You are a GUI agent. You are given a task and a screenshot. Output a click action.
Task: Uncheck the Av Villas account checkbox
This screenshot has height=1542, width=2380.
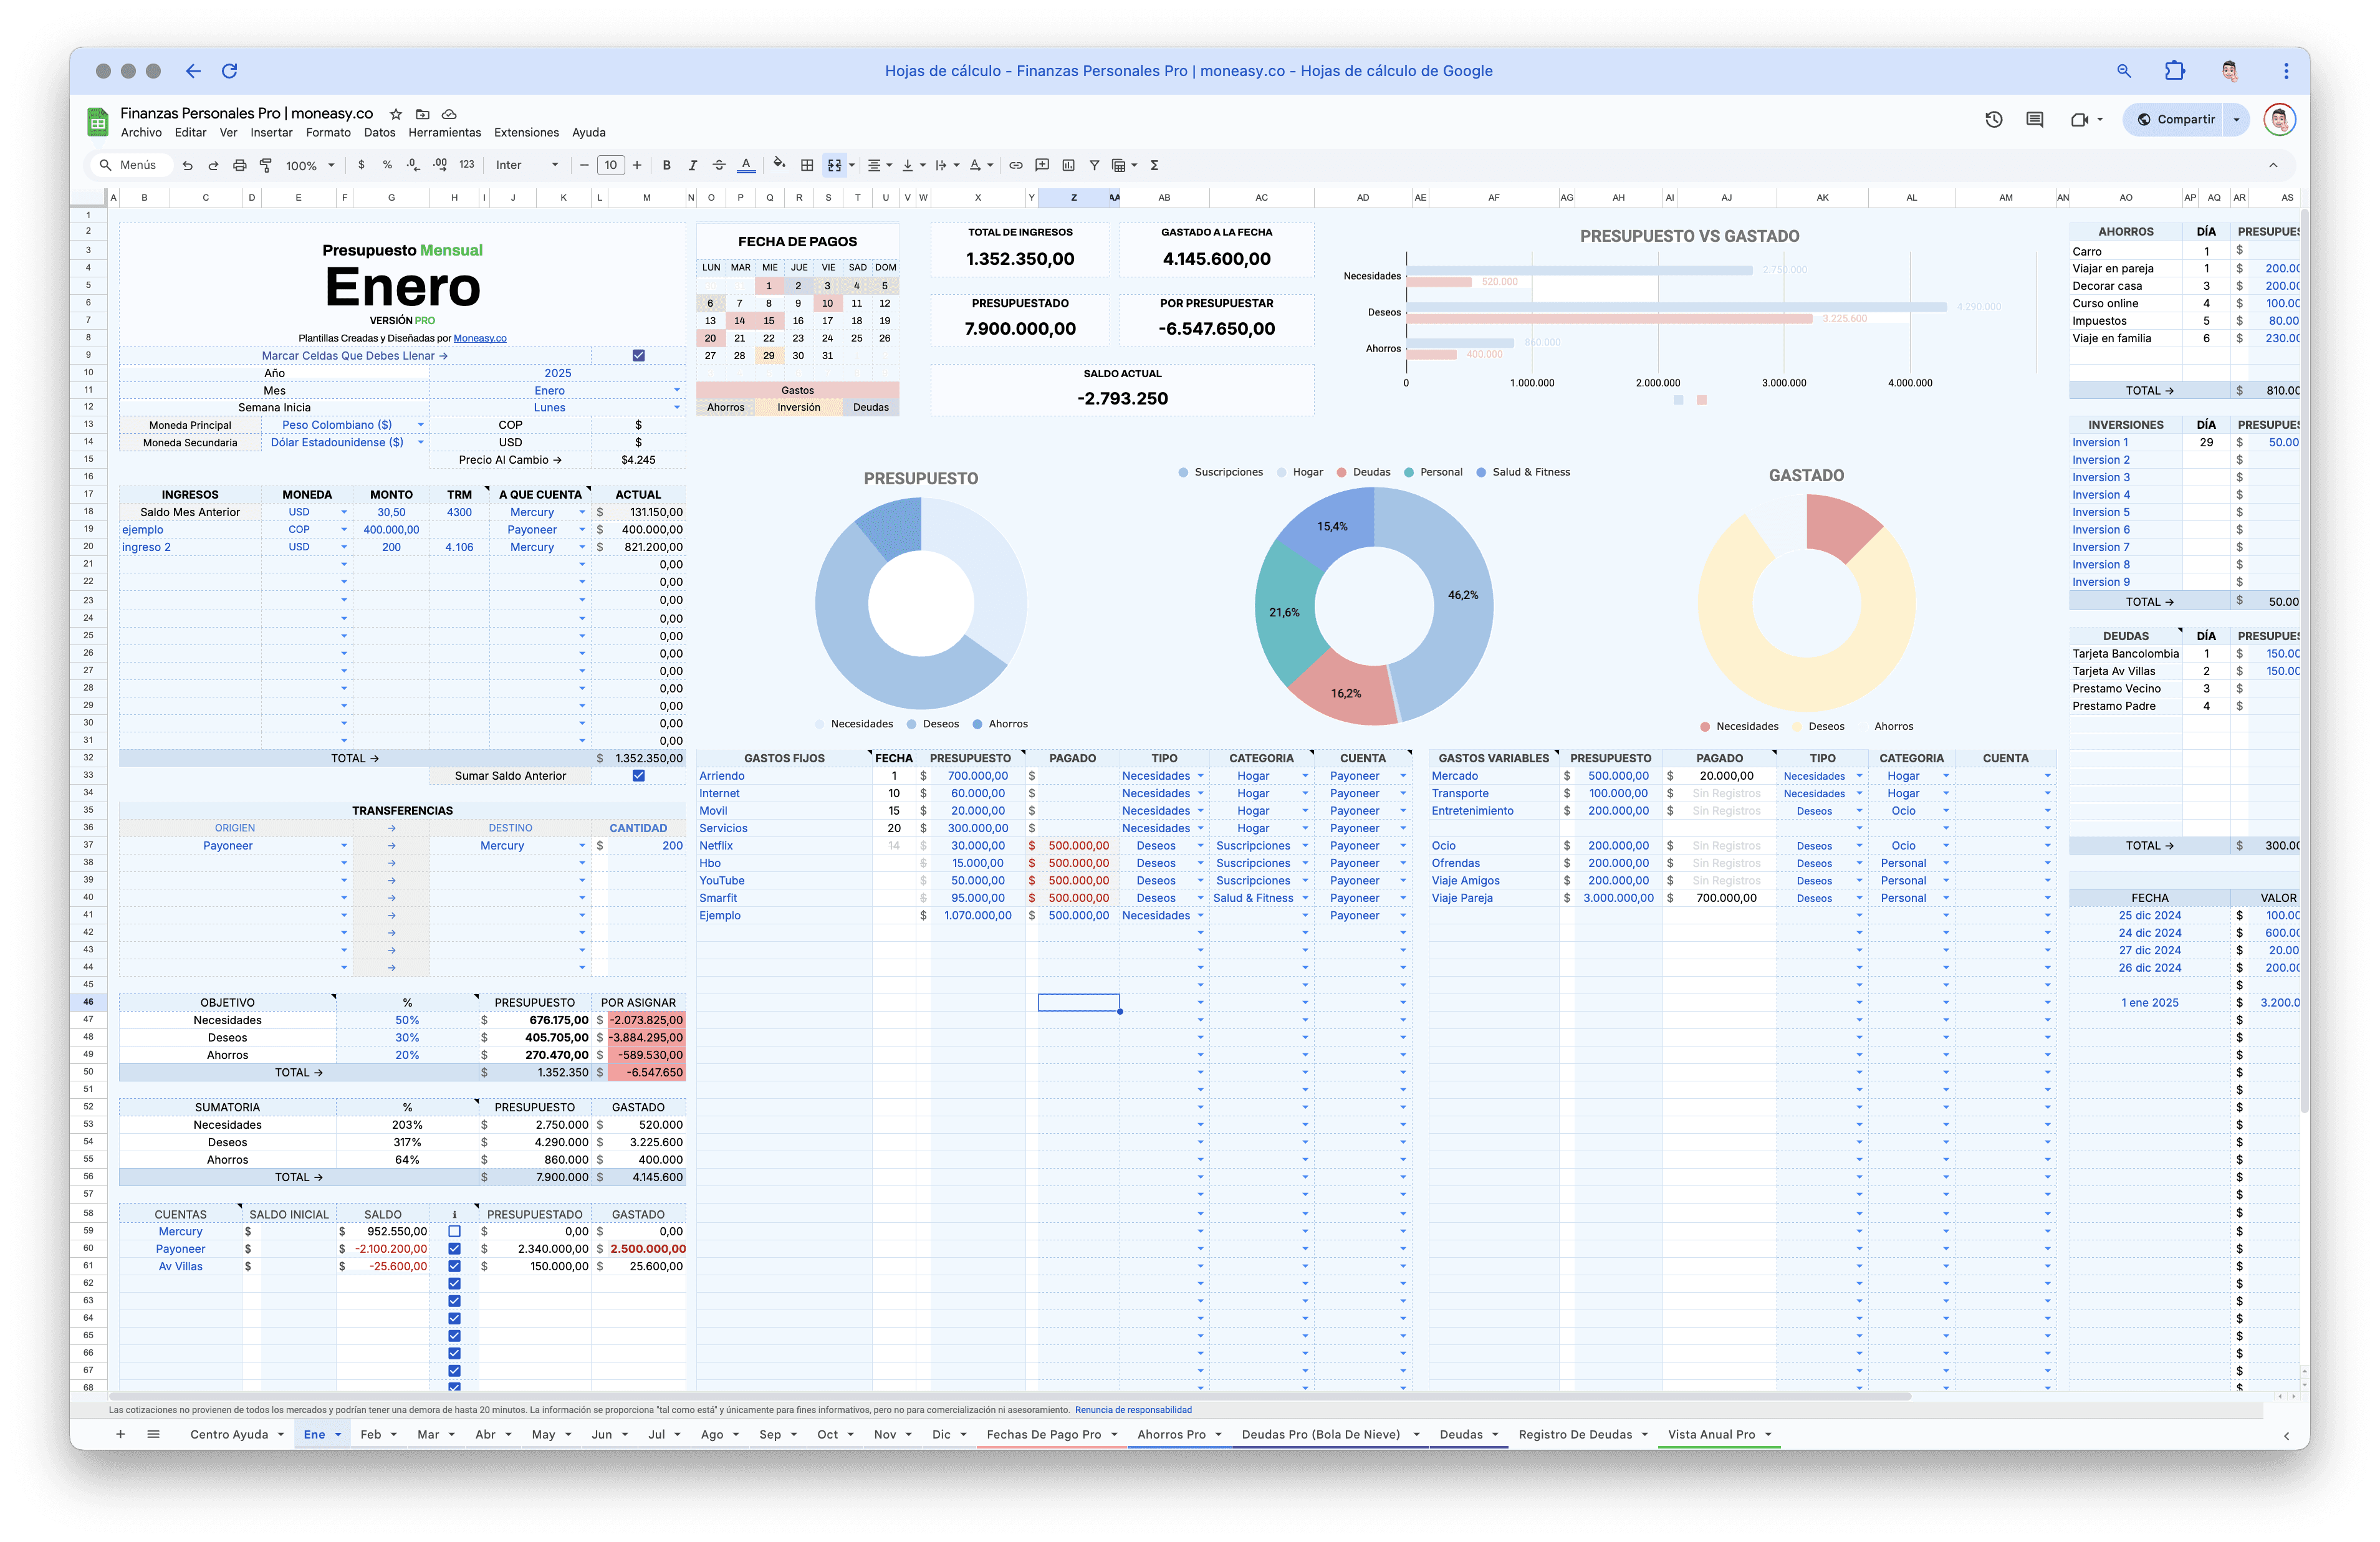(454, 1267)
